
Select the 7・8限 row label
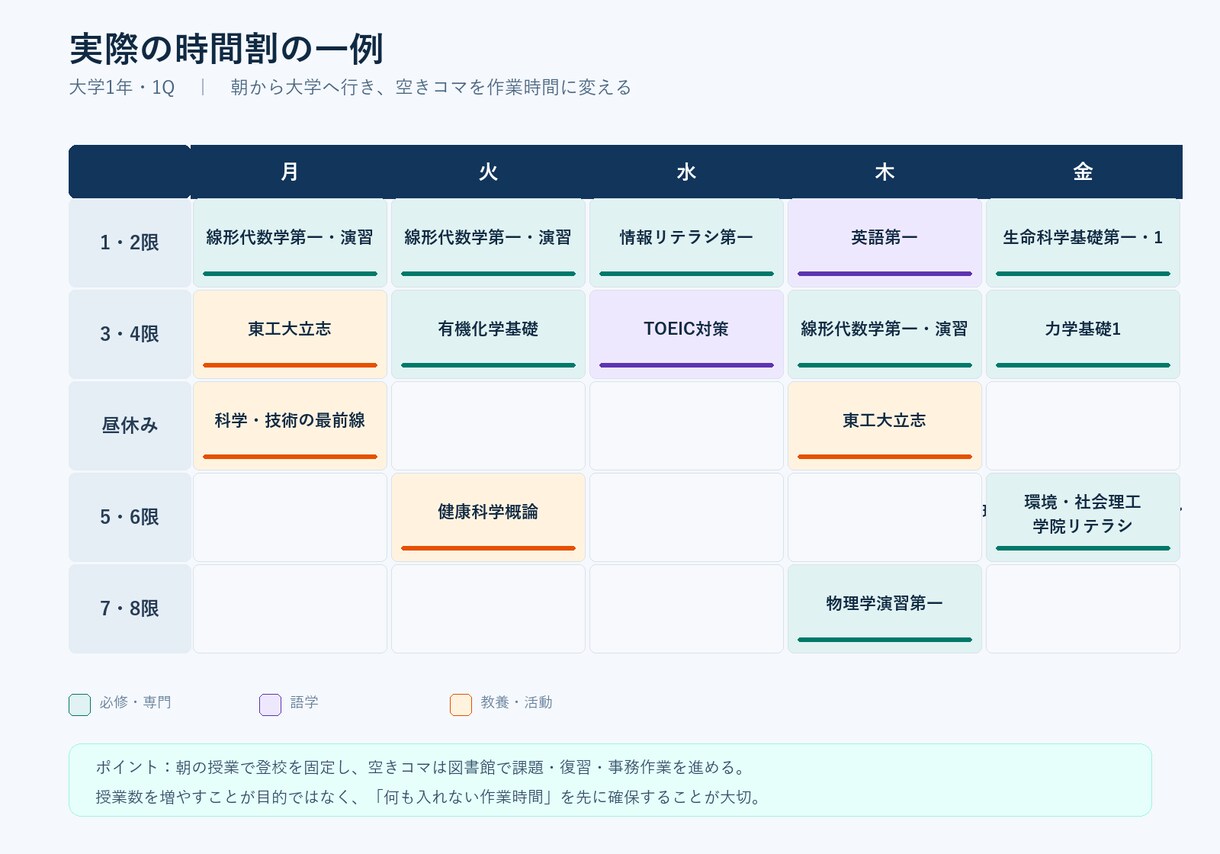(x=130, y=609)
